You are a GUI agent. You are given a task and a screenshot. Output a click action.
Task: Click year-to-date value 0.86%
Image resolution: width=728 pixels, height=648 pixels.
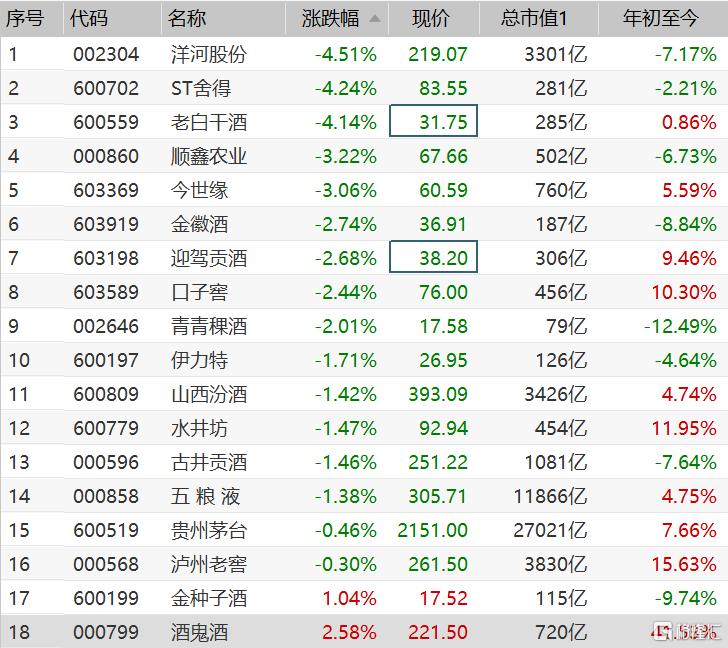pyautogui.click(x=689, y=123)
